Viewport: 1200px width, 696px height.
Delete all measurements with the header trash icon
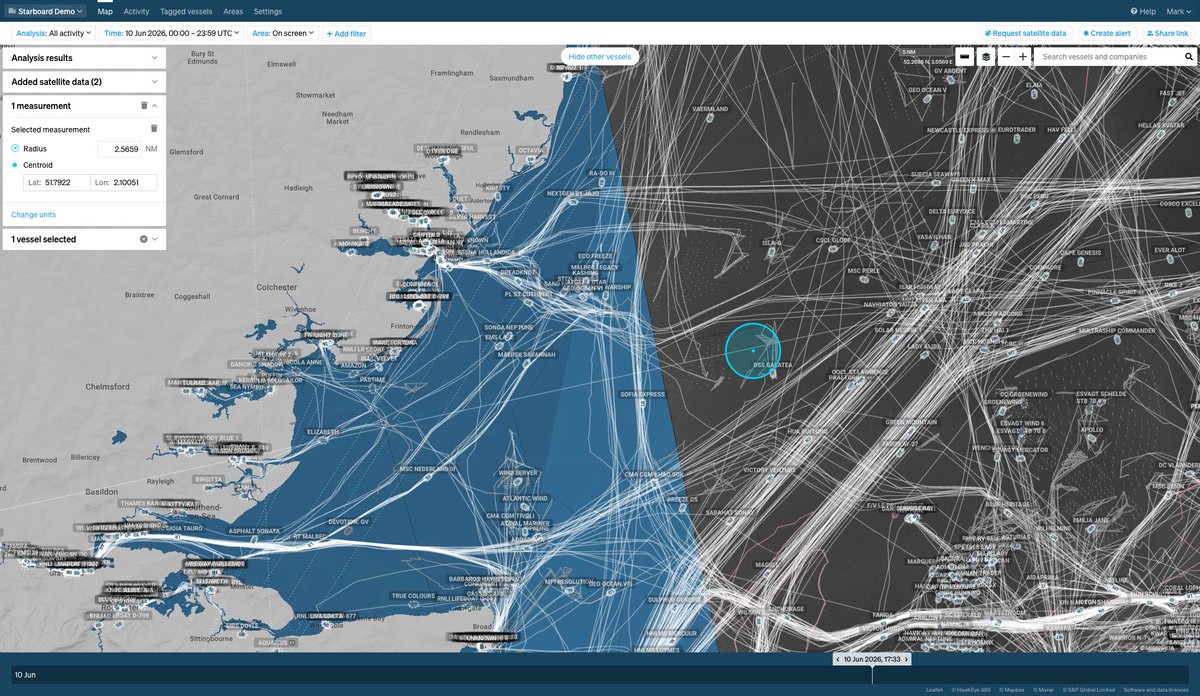(144, 105)
